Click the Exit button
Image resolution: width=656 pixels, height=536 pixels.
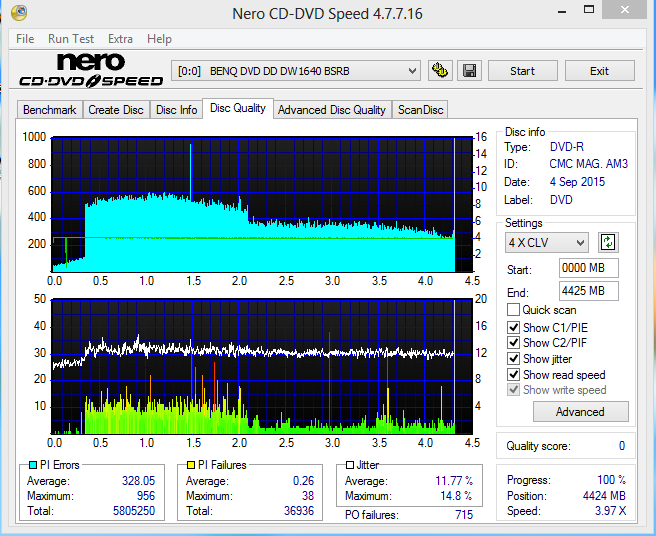tap(600, 71)
